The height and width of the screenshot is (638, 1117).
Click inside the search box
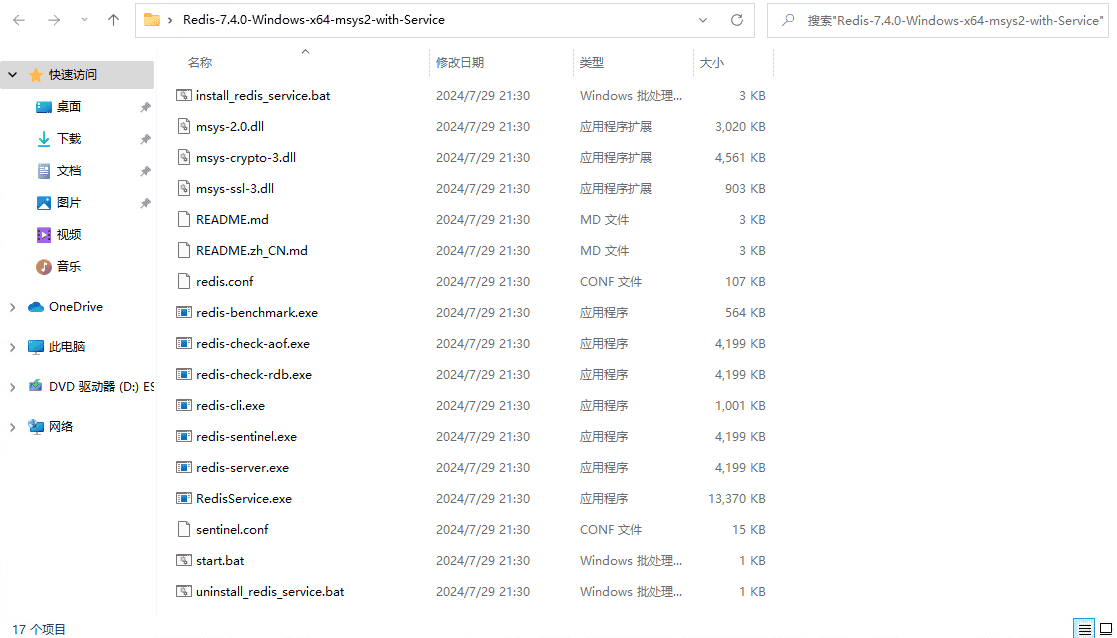point(940,19)
